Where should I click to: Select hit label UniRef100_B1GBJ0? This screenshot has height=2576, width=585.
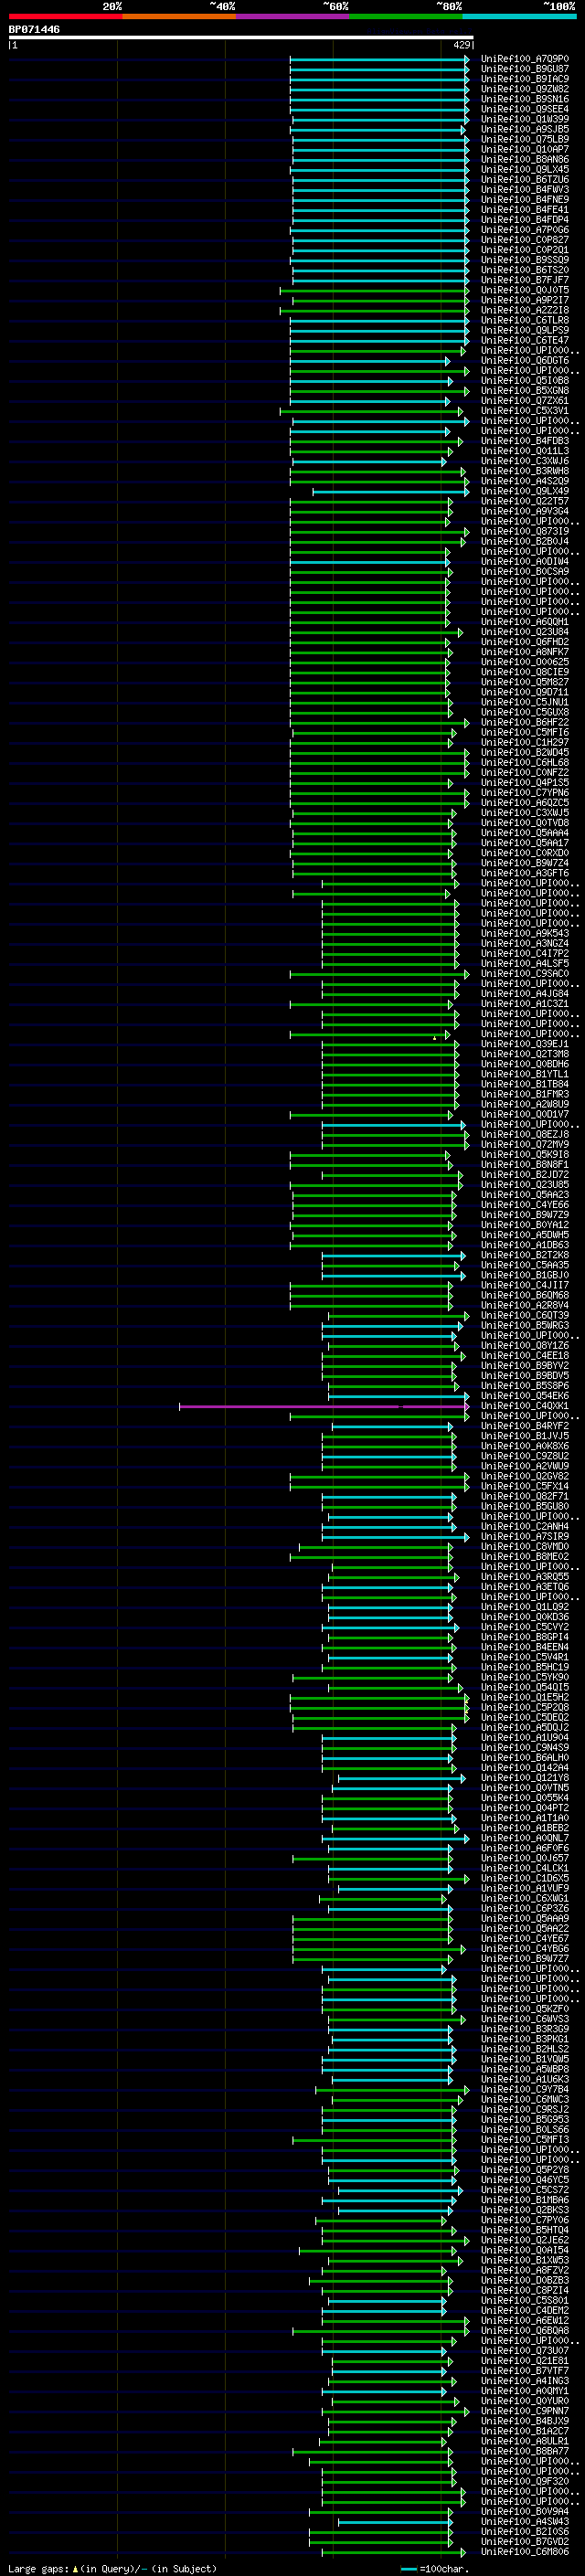tap(524, 1275)
